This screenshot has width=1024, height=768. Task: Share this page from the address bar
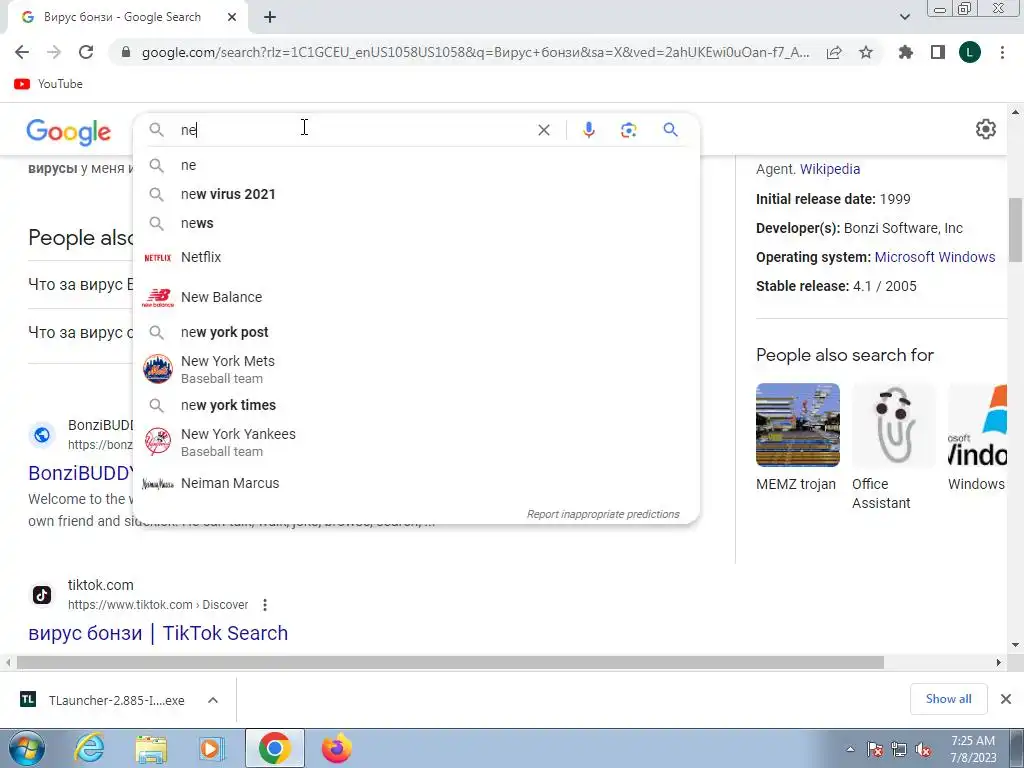click(834, 52)
